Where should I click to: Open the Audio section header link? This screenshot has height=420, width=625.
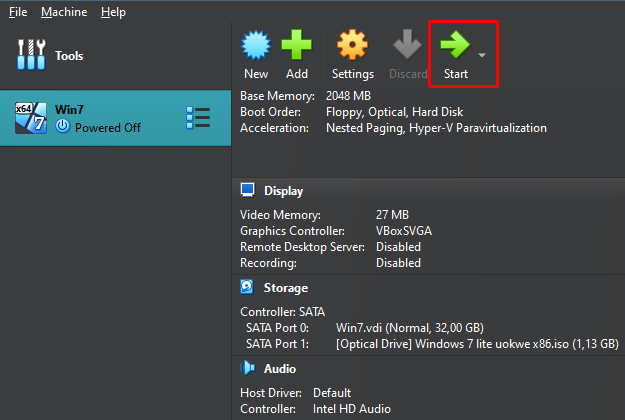280,369
